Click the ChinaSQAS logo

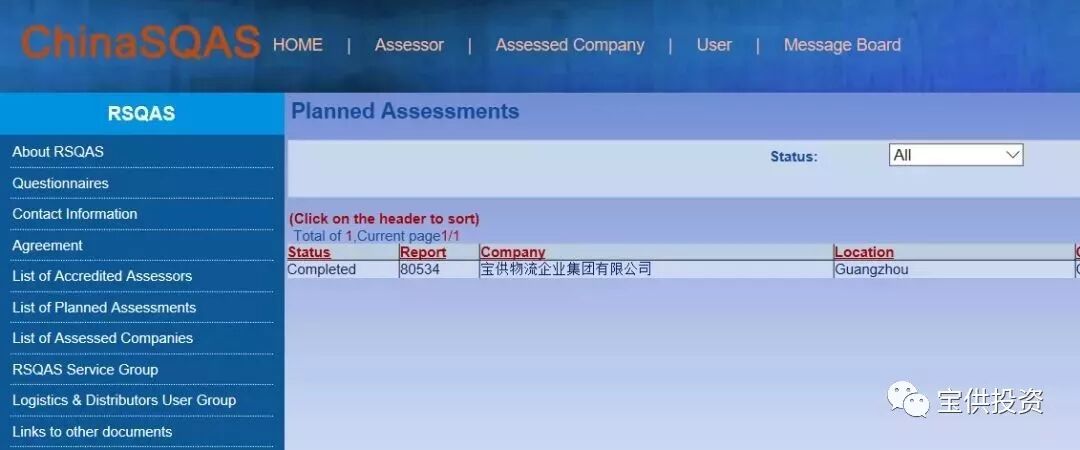coord(141,43)
